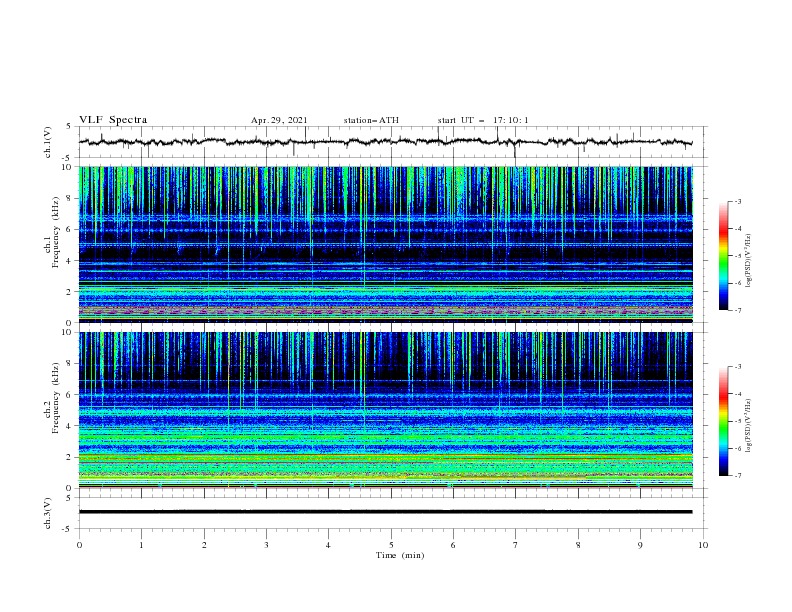Click time axis tick label '9'
Image resolution: width=792 pixels, height=612 pixels.
click(x=640, y=545)
